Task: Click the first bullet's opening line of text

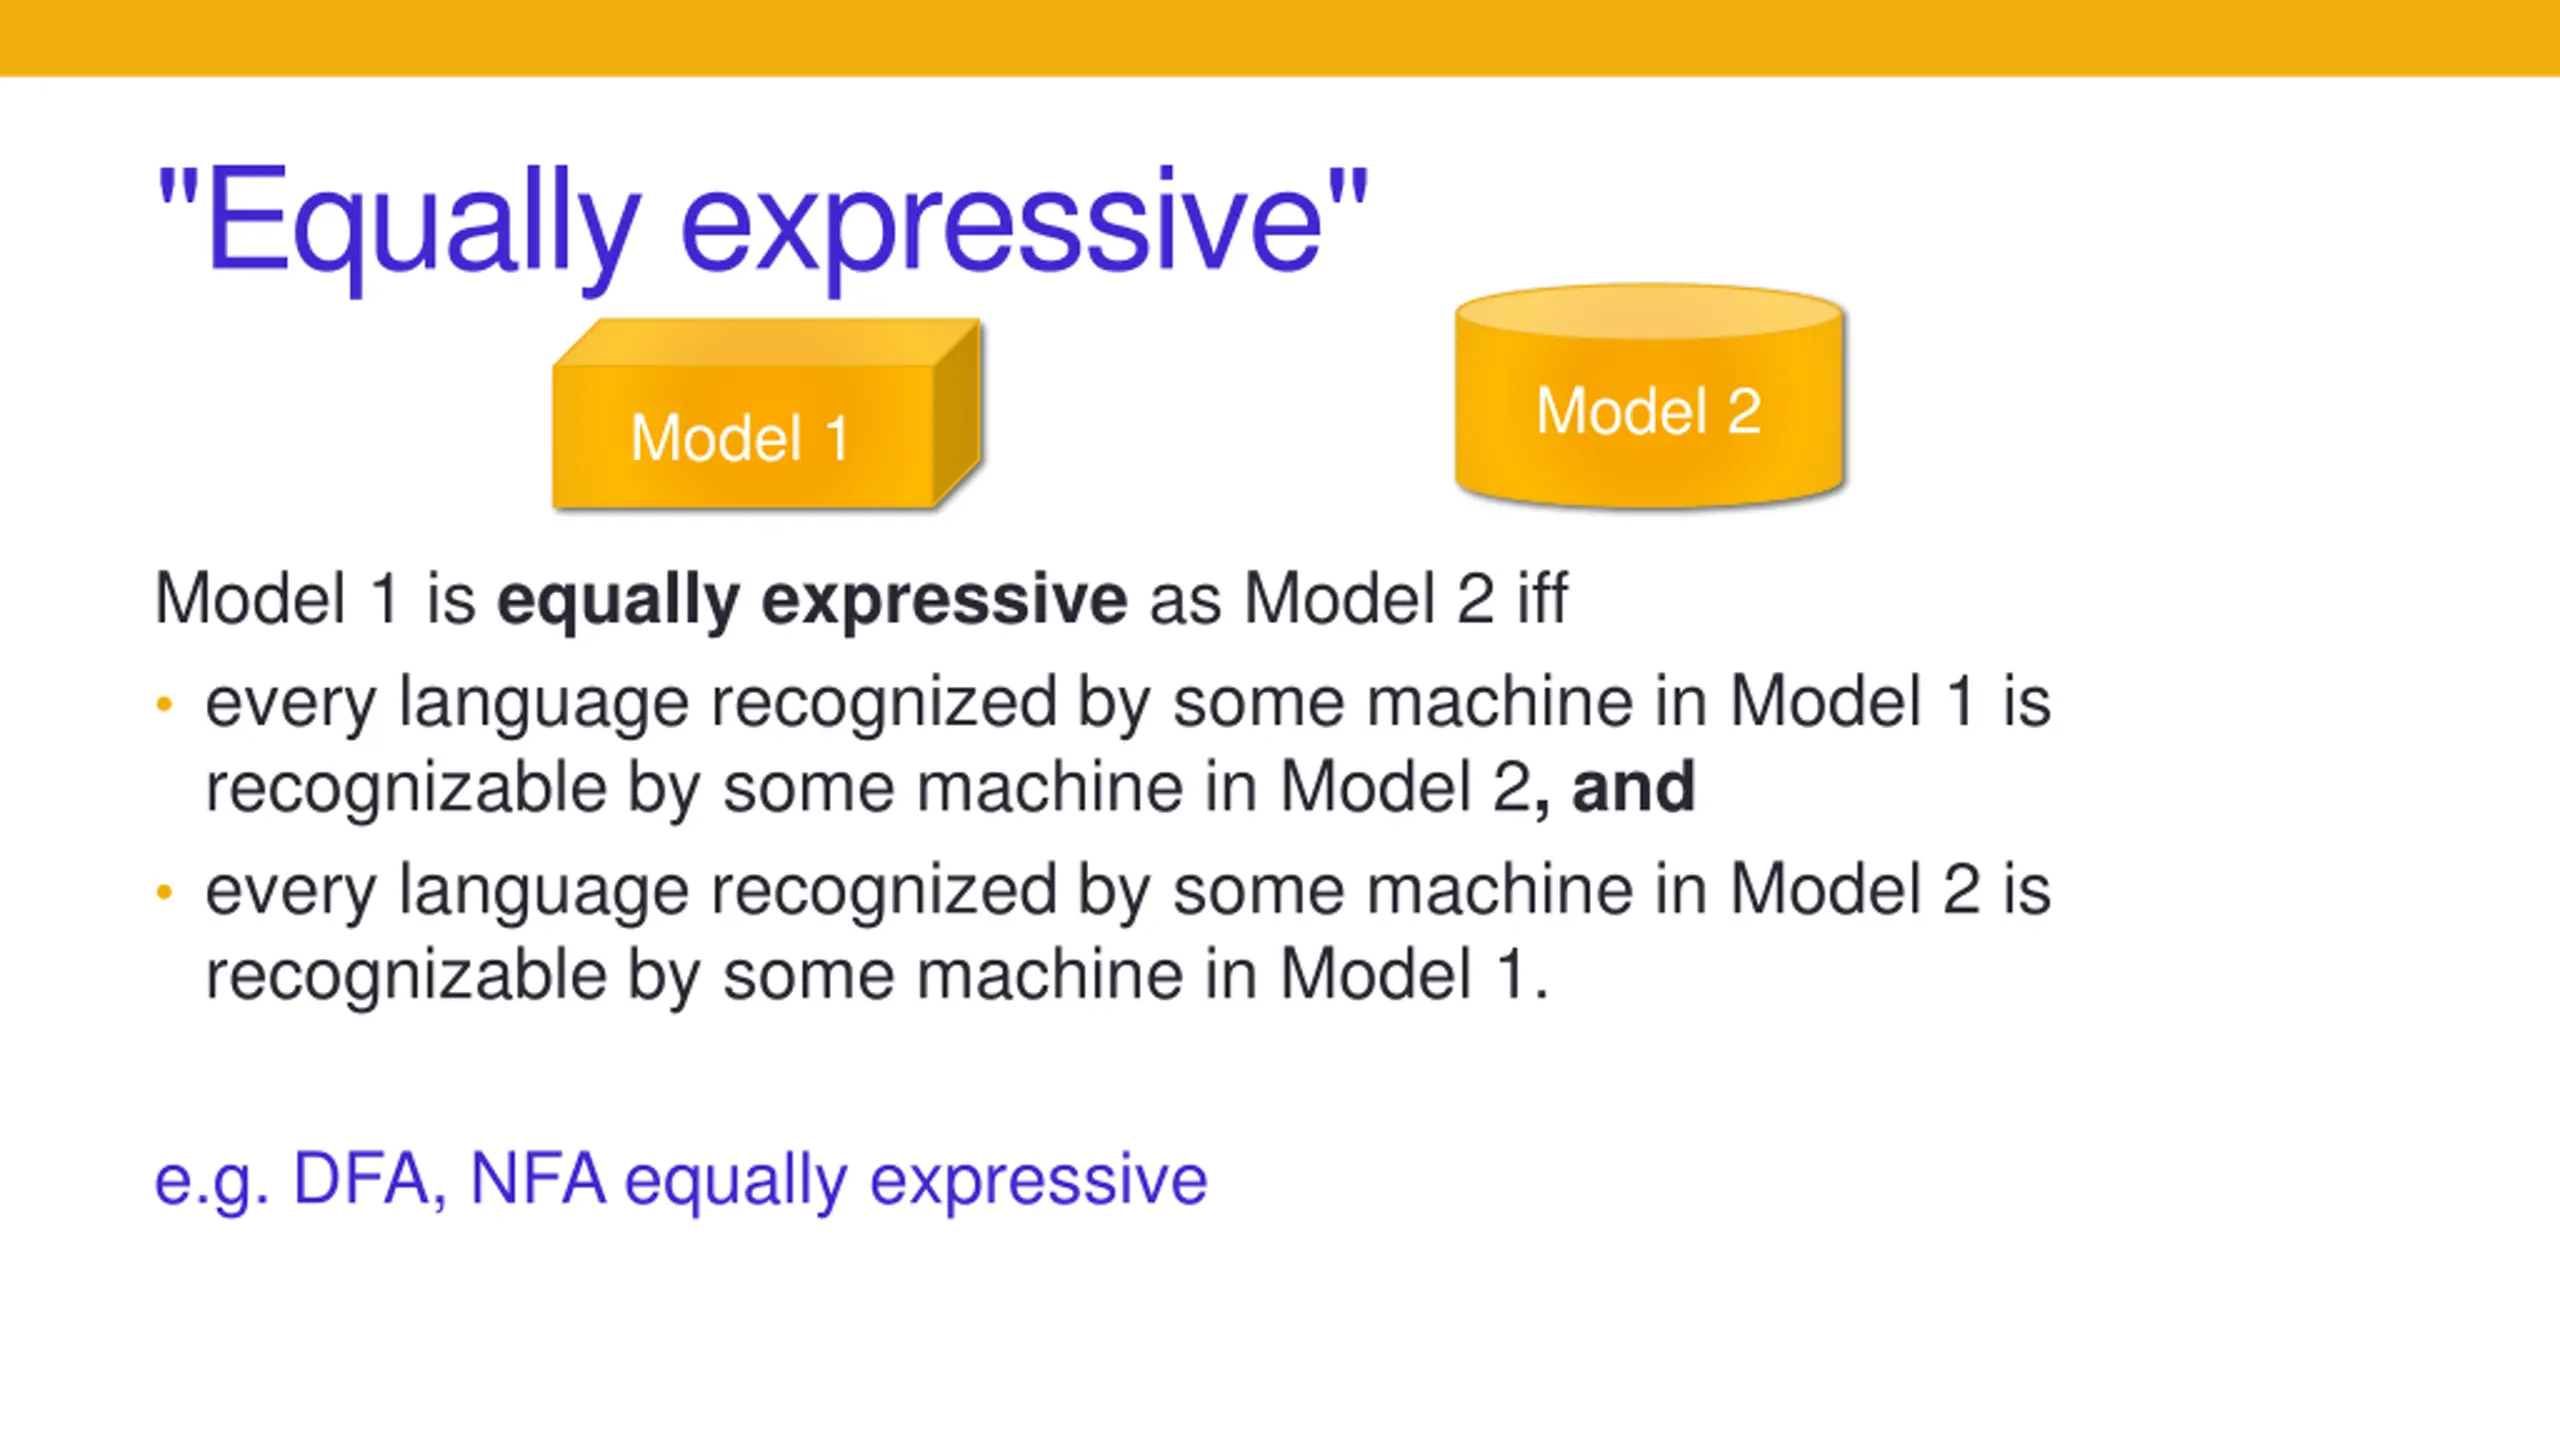Action: point(1128,704)
